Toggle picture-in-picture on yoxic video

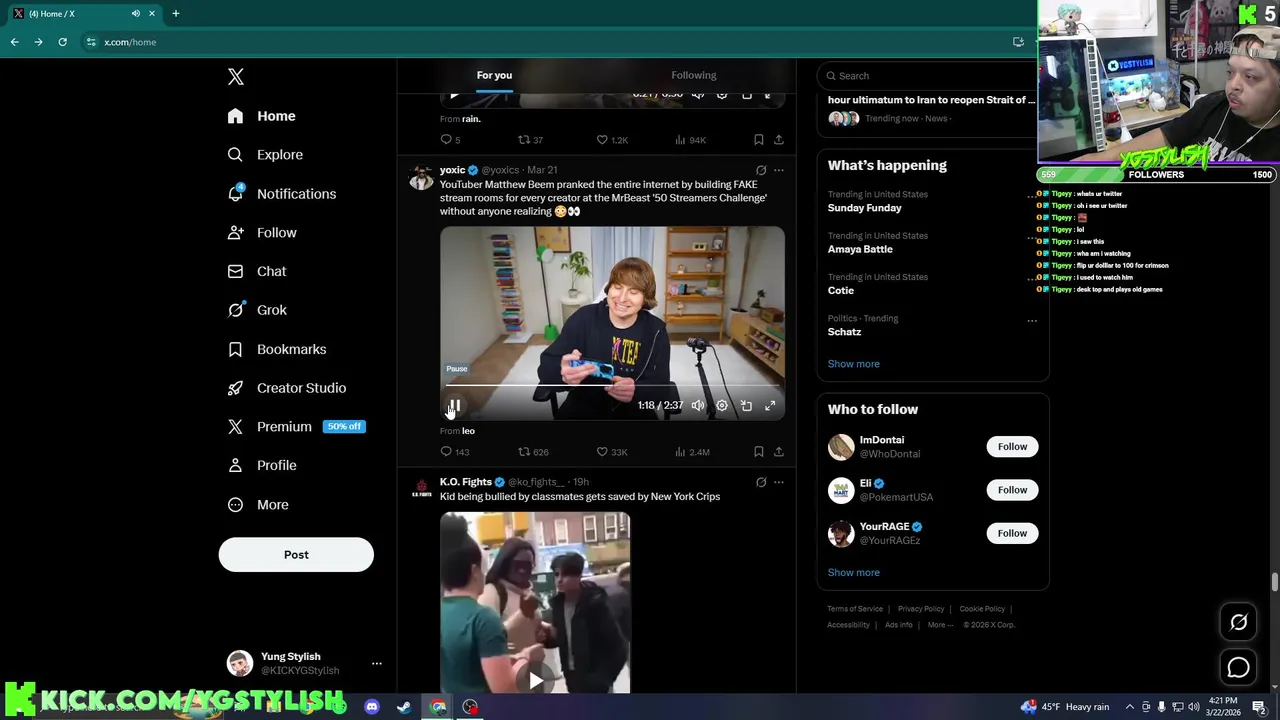coord(746,406)
